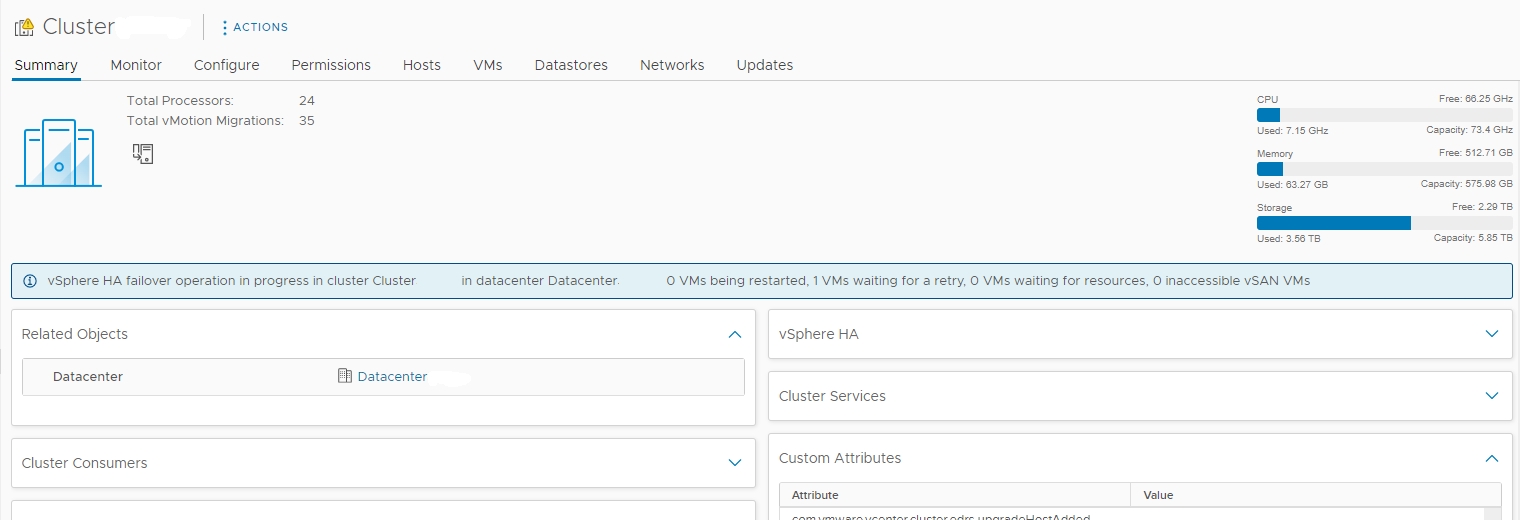Screen dimensions: 1520x520
Task: Select the HA failover operation message text
Action: [679, 281]
